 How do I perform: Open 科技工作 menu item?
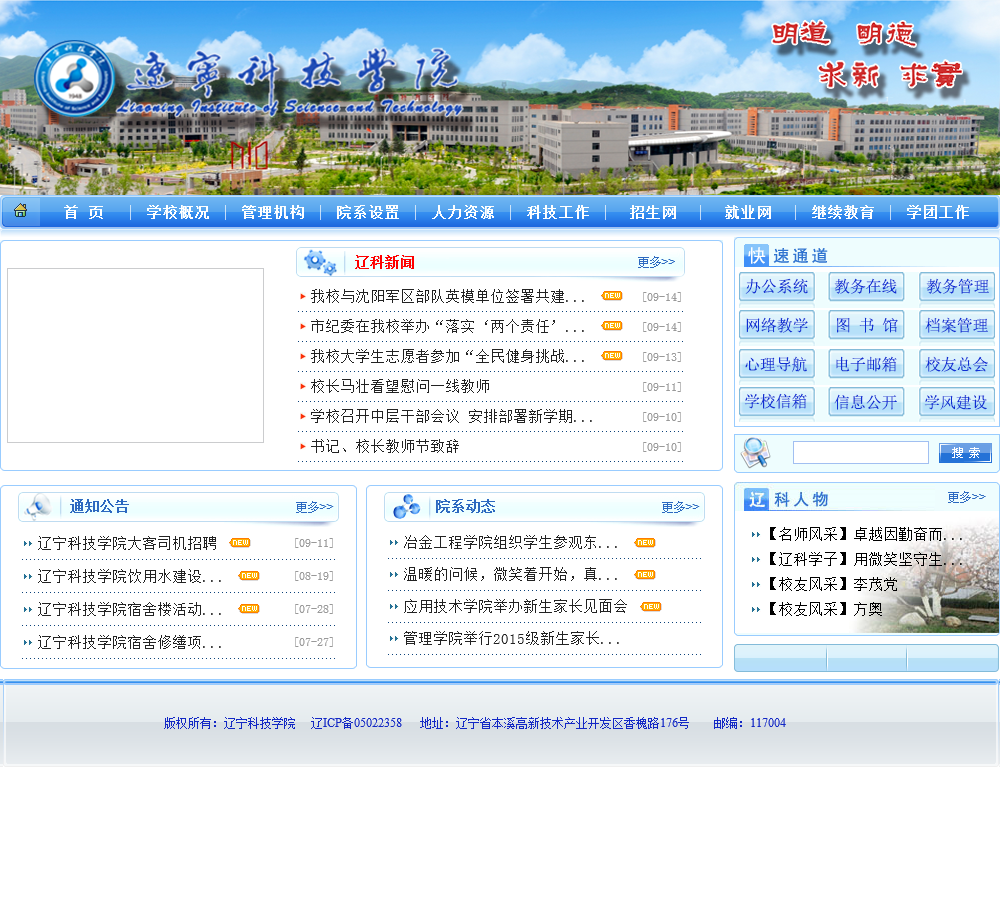point(558,212)
